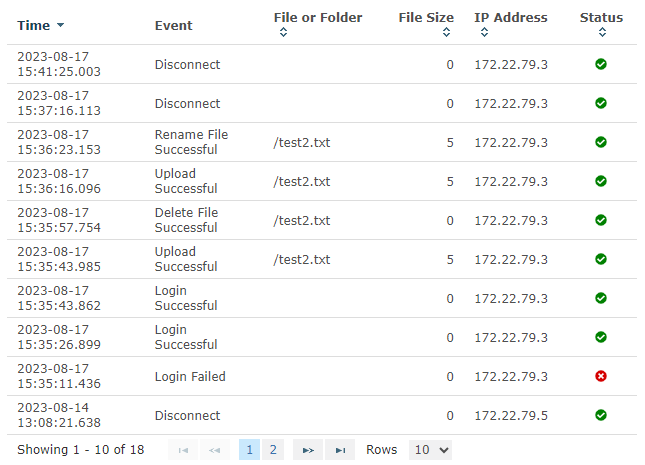Image resolution: width=645 pixels, height=465 pixels.
Task: Click /test2.txt in Rename File row
Action: pyautogui.click(x=302, y=142)
